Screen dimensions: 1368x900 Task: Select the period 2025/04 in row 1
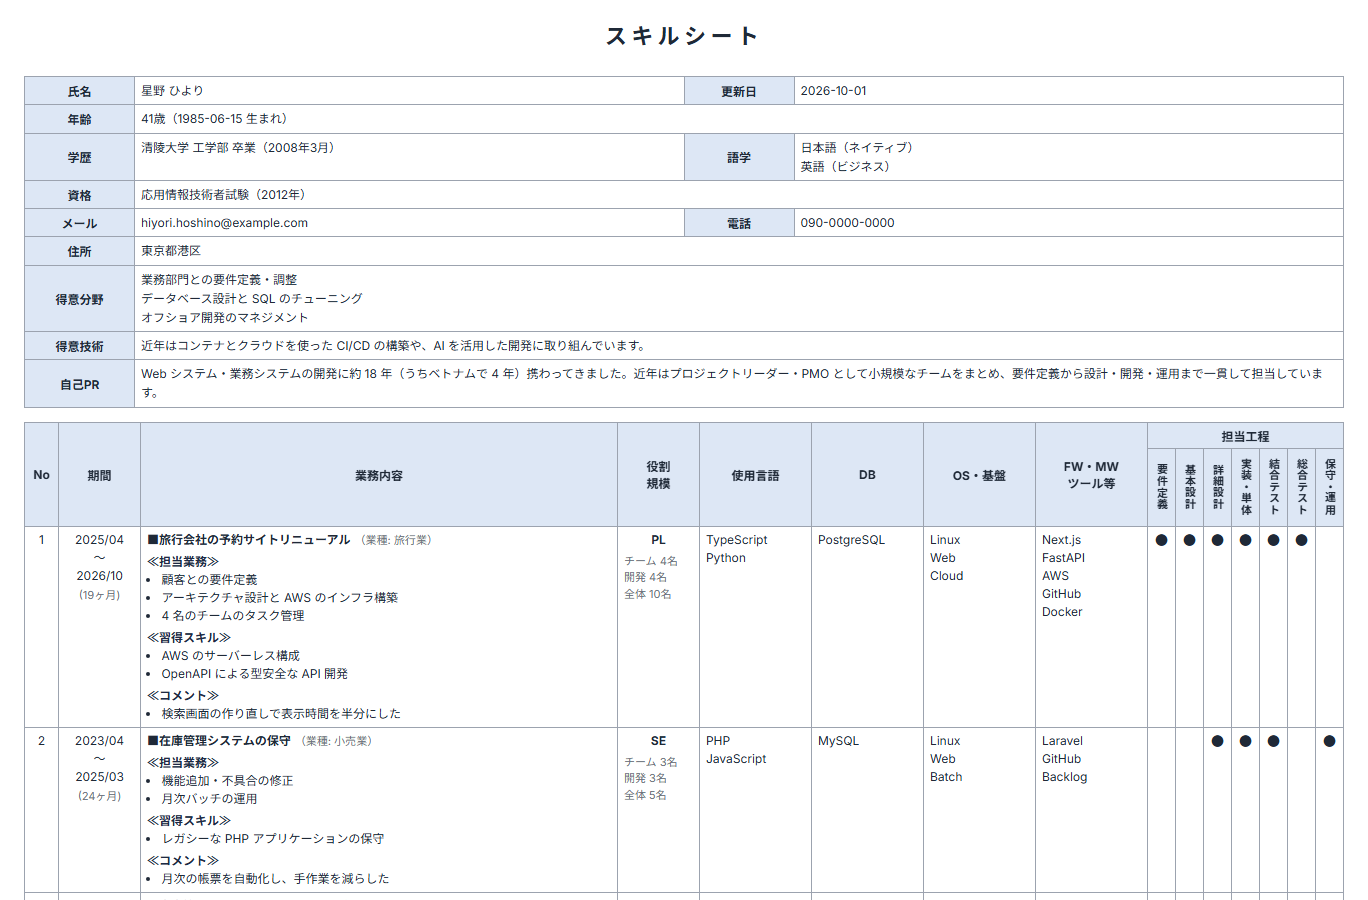(99, 540)
